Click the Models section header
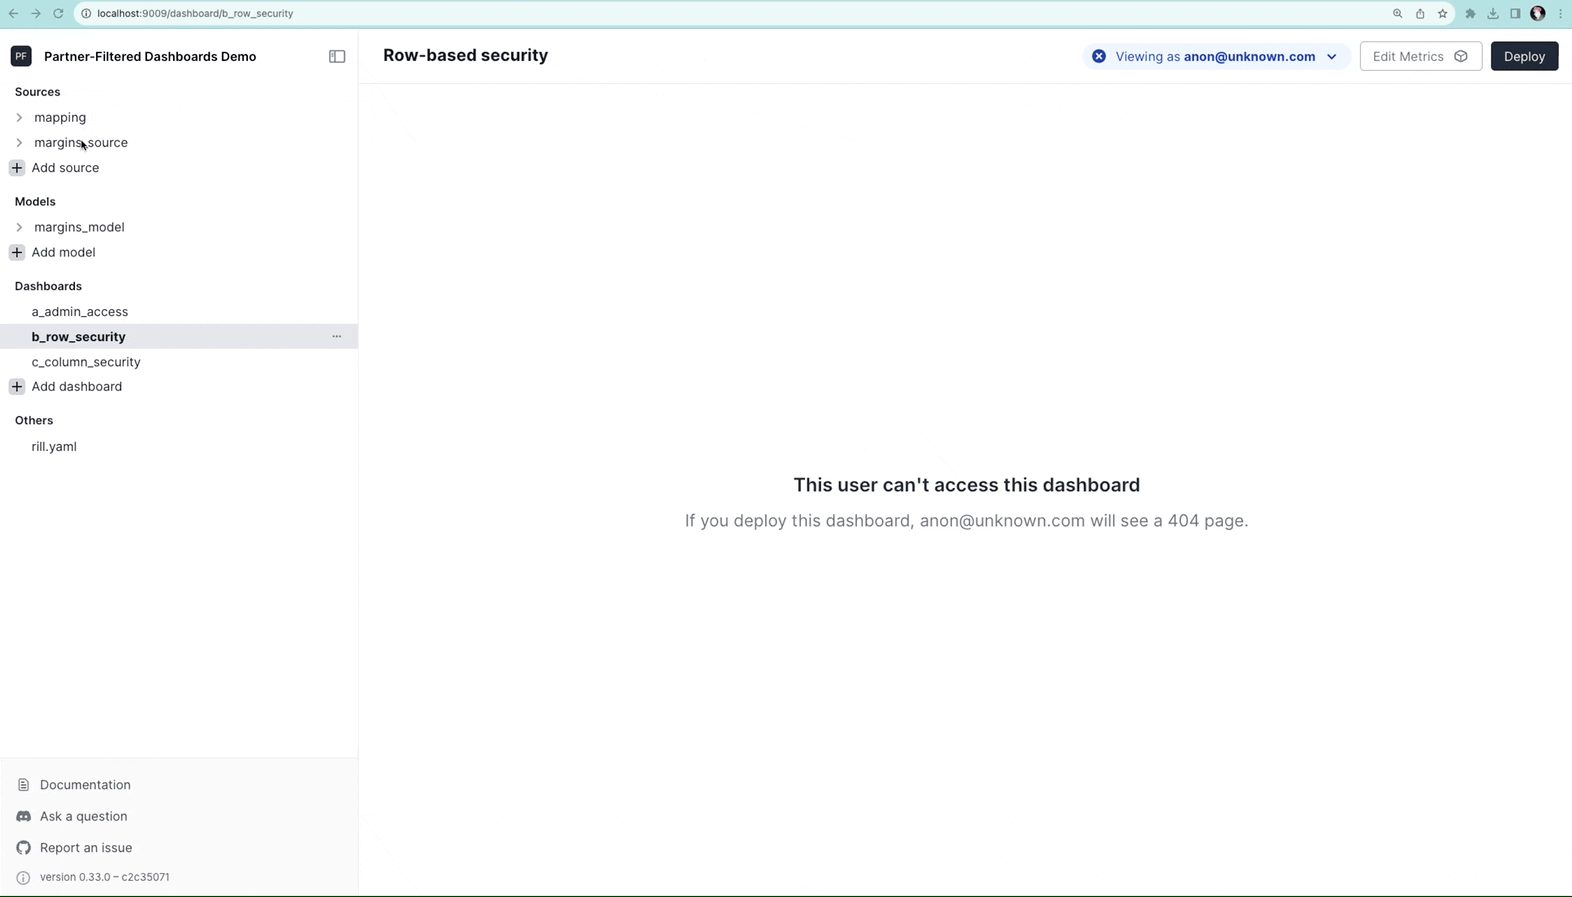1572x897 pixels. click(35, 202)
